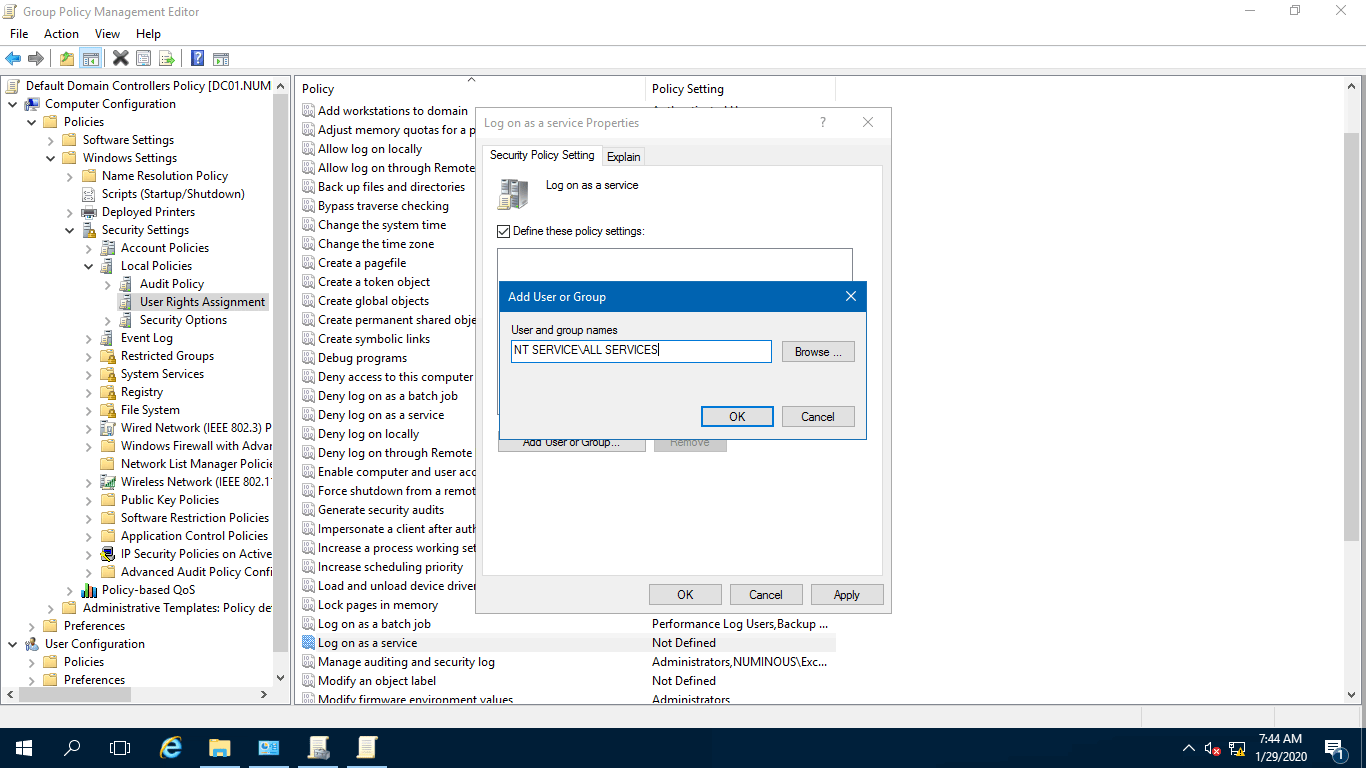Click the help question mark in Properties title bar
The height and width of the screenshot is (768, 1366).
823,123
